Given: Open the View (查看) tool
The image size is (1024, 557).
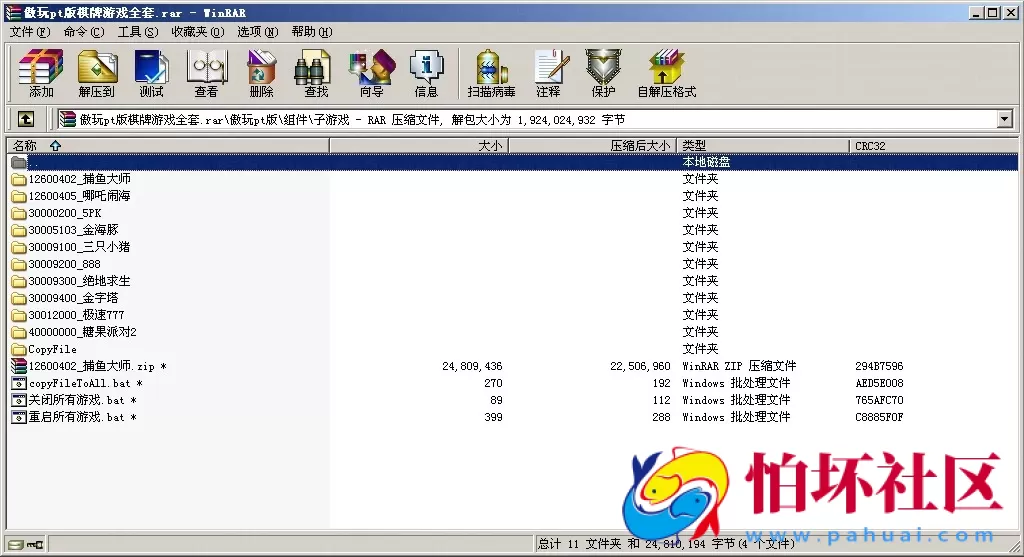Looking at the screenshot, I should coord(206,73).
